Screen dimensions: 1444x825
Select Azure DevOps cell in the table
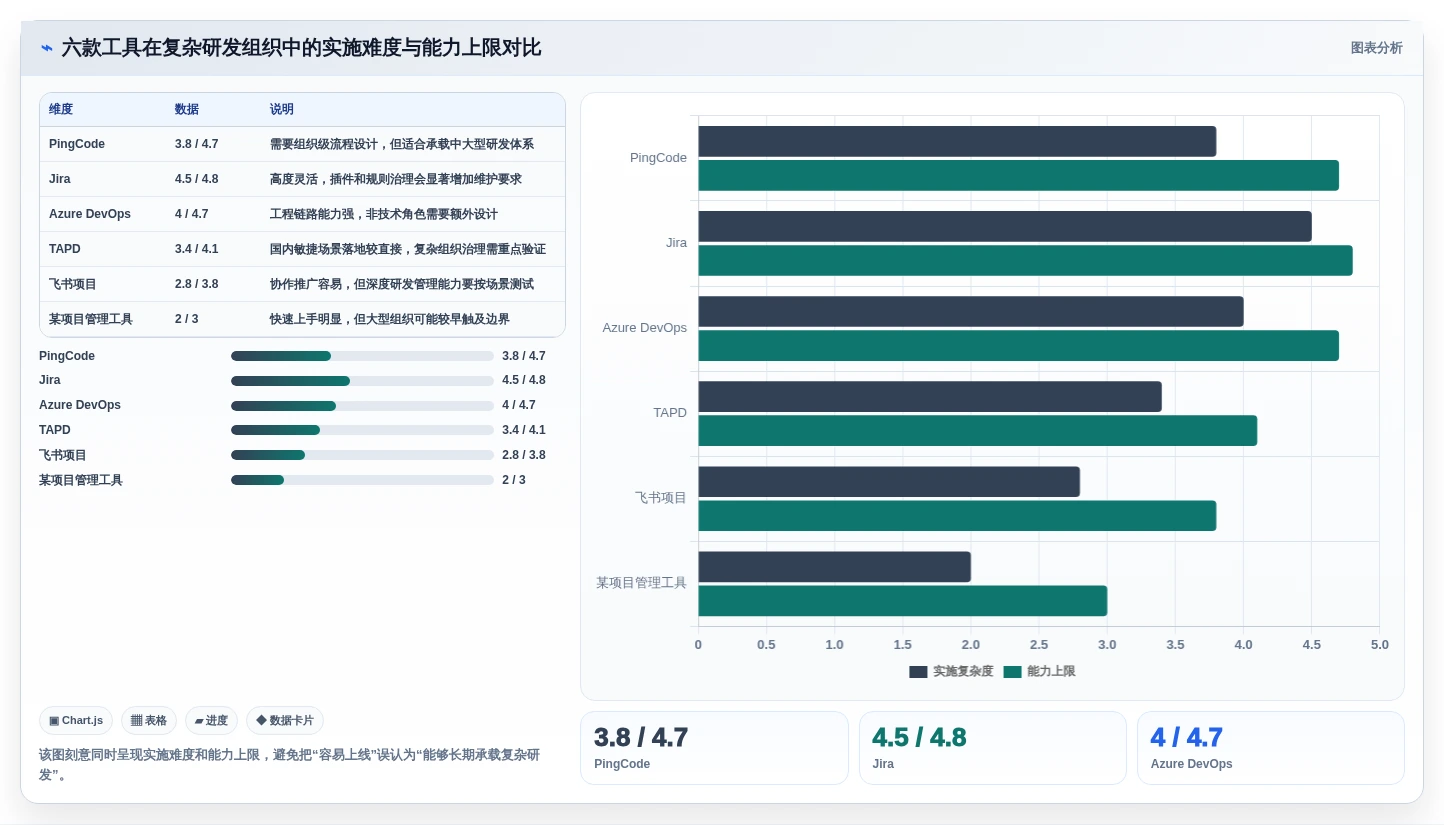point(90,214)
